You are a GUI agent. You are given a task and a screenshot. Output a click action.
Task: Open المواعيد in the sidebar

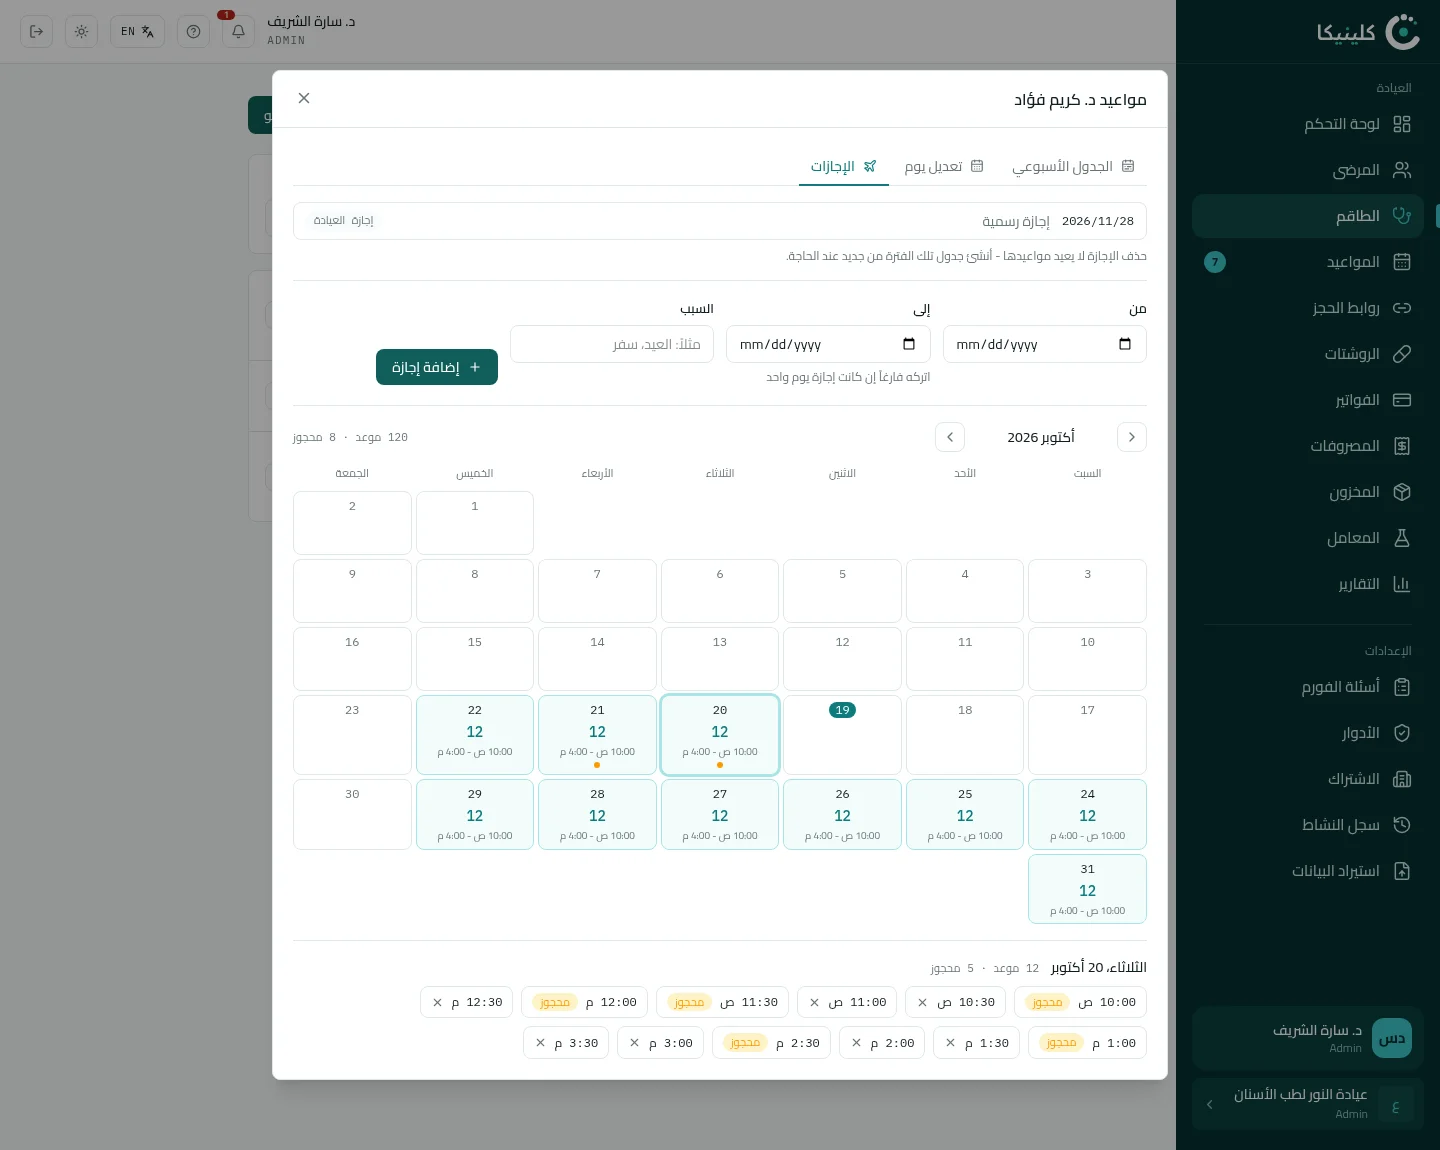[x=1308, y=262]
